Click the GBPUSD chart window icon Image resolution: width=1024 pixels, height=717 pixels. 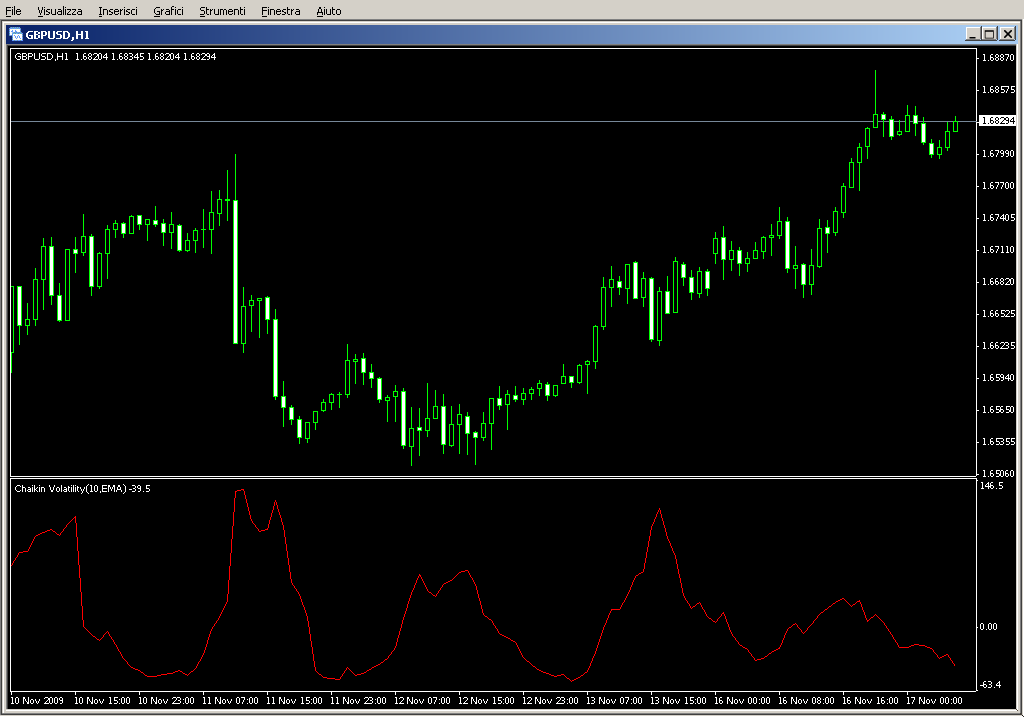pos(16,34)
